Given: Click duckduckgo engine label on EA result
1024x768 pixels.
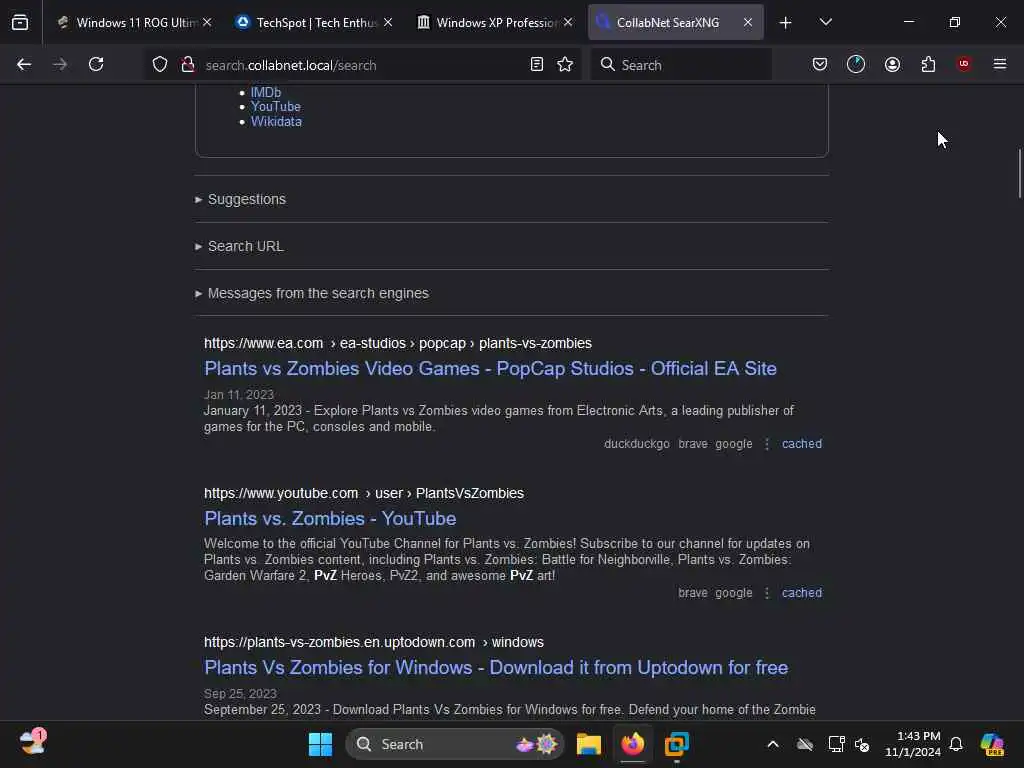Looking at the screenshot, I should pyautogui.click(x=637, y=444).
